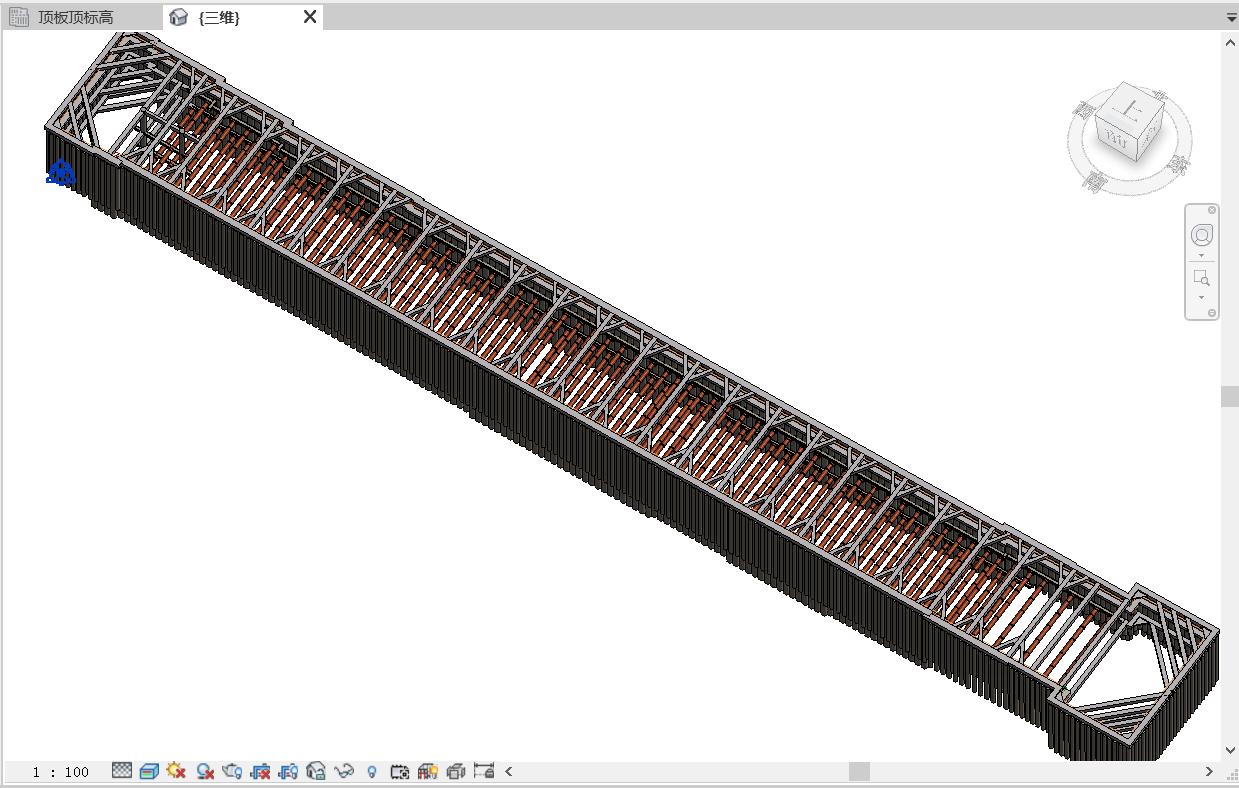This screenshot has height=788, width=1239.
Task: Toggle Reveal Hidden Elements lightbulb icon
Action: point(372,772)
